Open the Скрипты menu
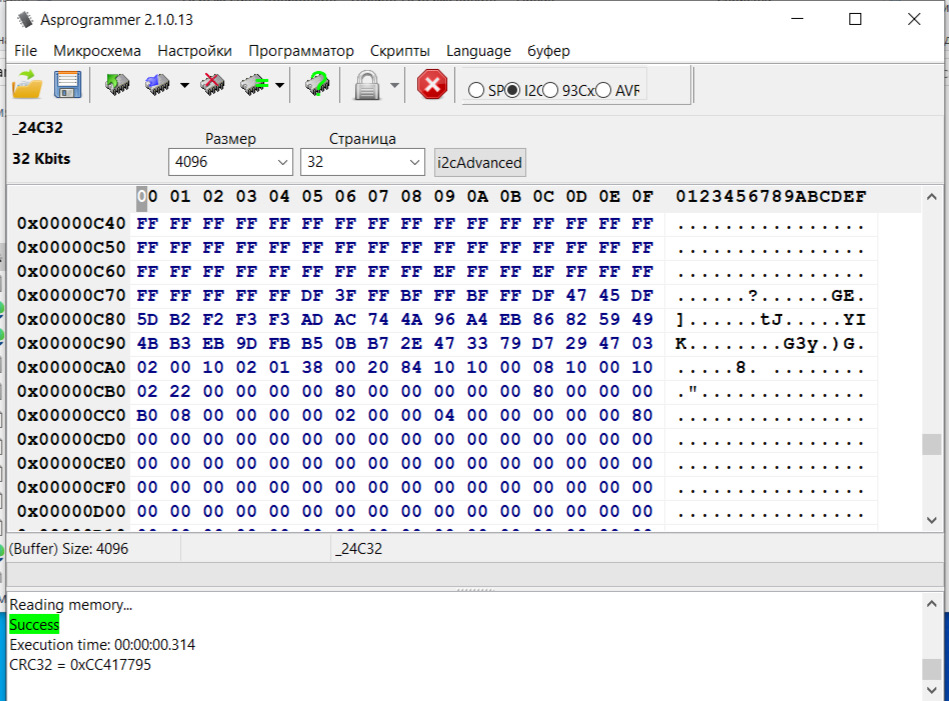The width and height of the screenshot is (949, 701). 400,51
